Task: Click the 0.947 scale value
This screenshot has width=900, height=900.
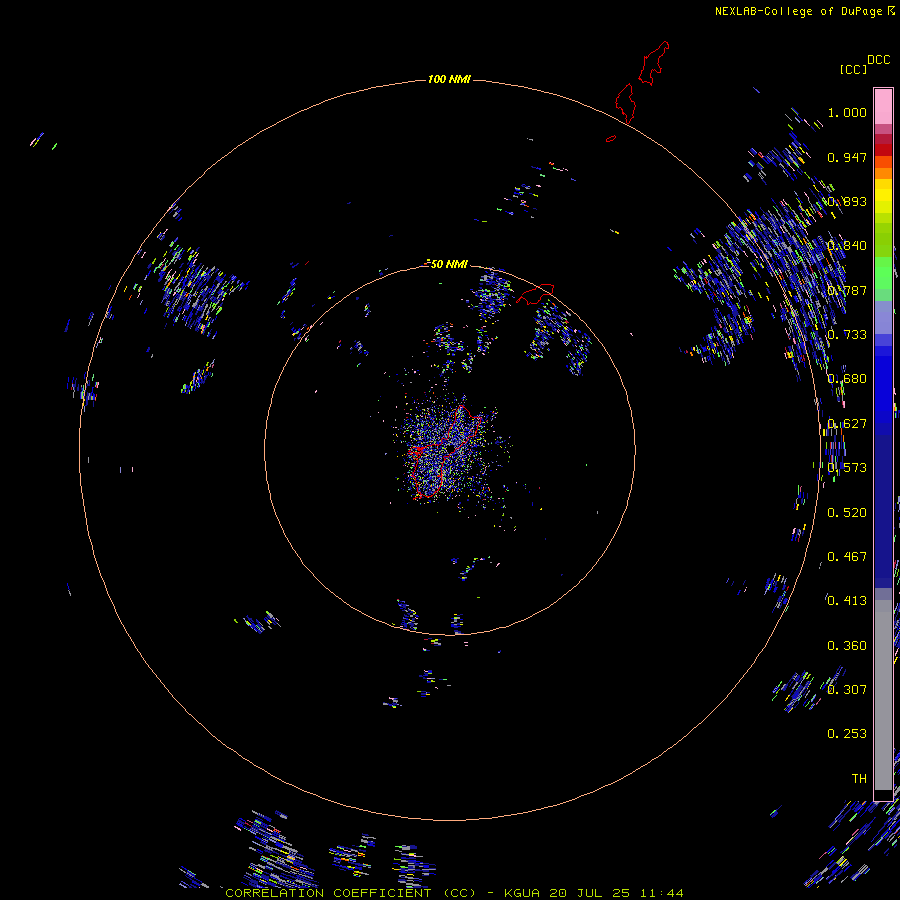Action: pos(847,157)
